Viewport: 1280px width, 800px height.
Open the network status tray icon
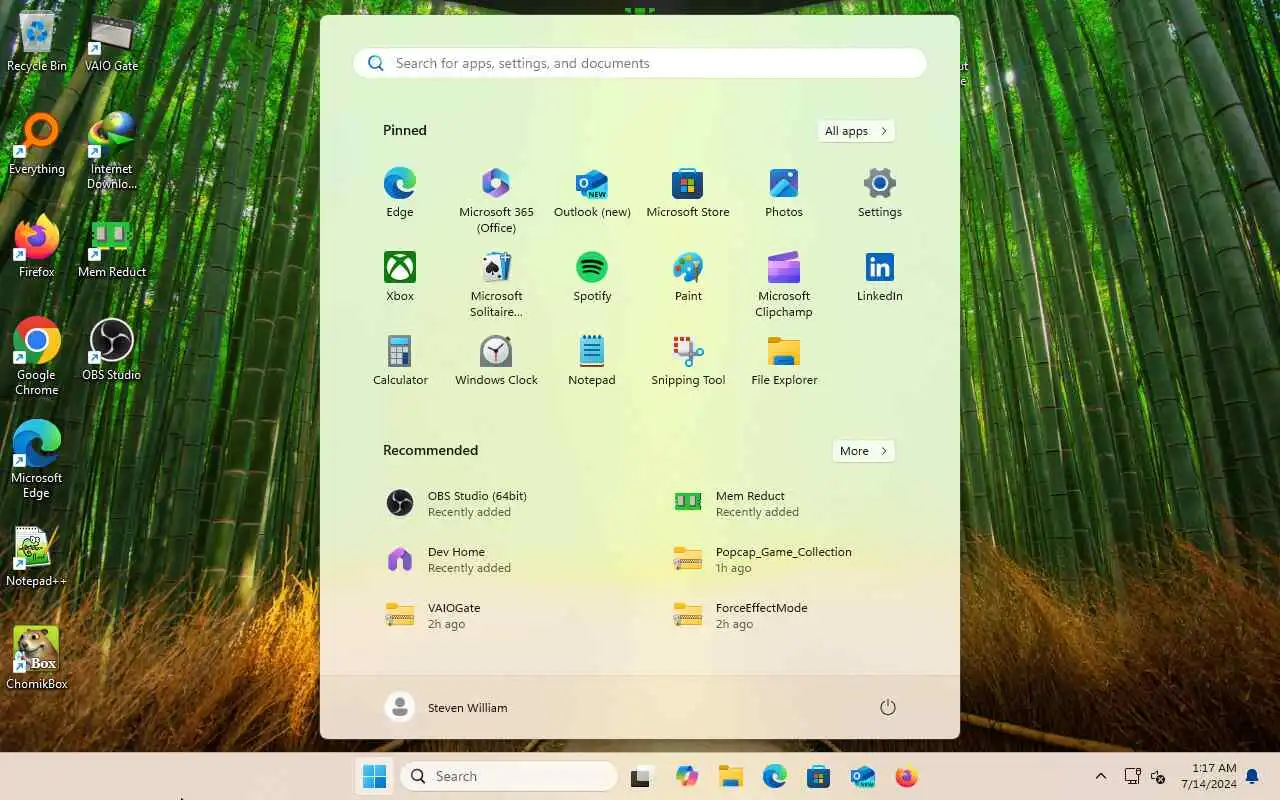pos(1132,776)
